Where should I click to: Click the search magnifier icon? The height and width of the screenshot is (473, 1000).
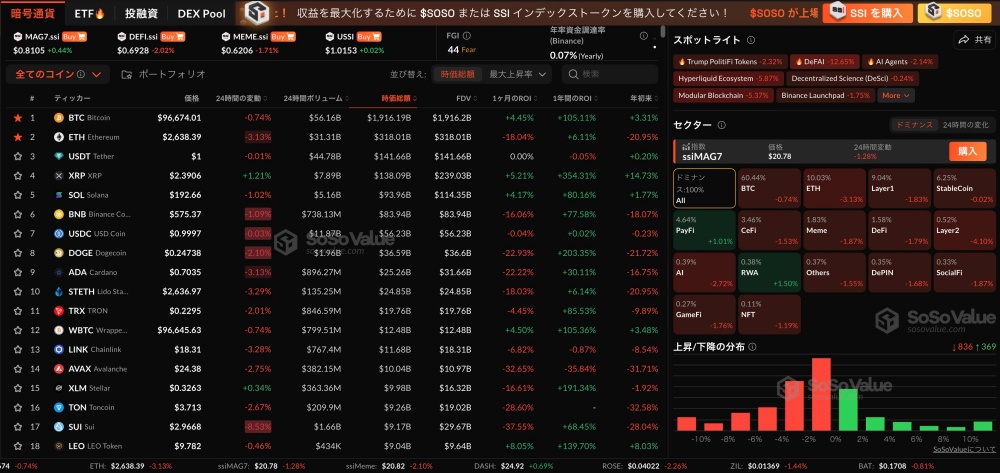[x=573, y=75]
